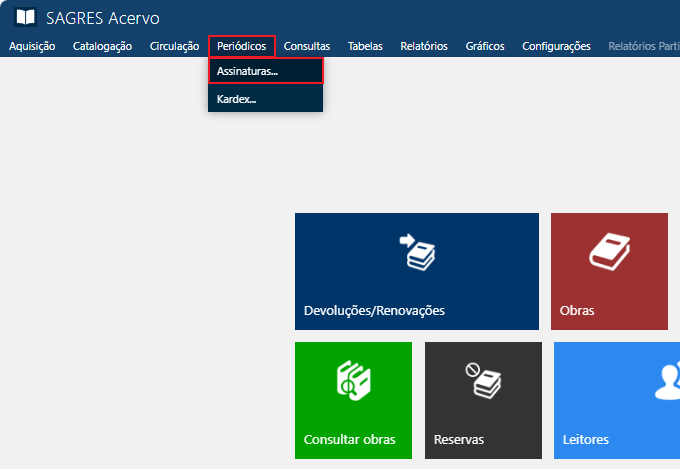Expand the Consultas menu
This screenshot has height=469, width=680.
pyautogui.click(x=306, y=46)
